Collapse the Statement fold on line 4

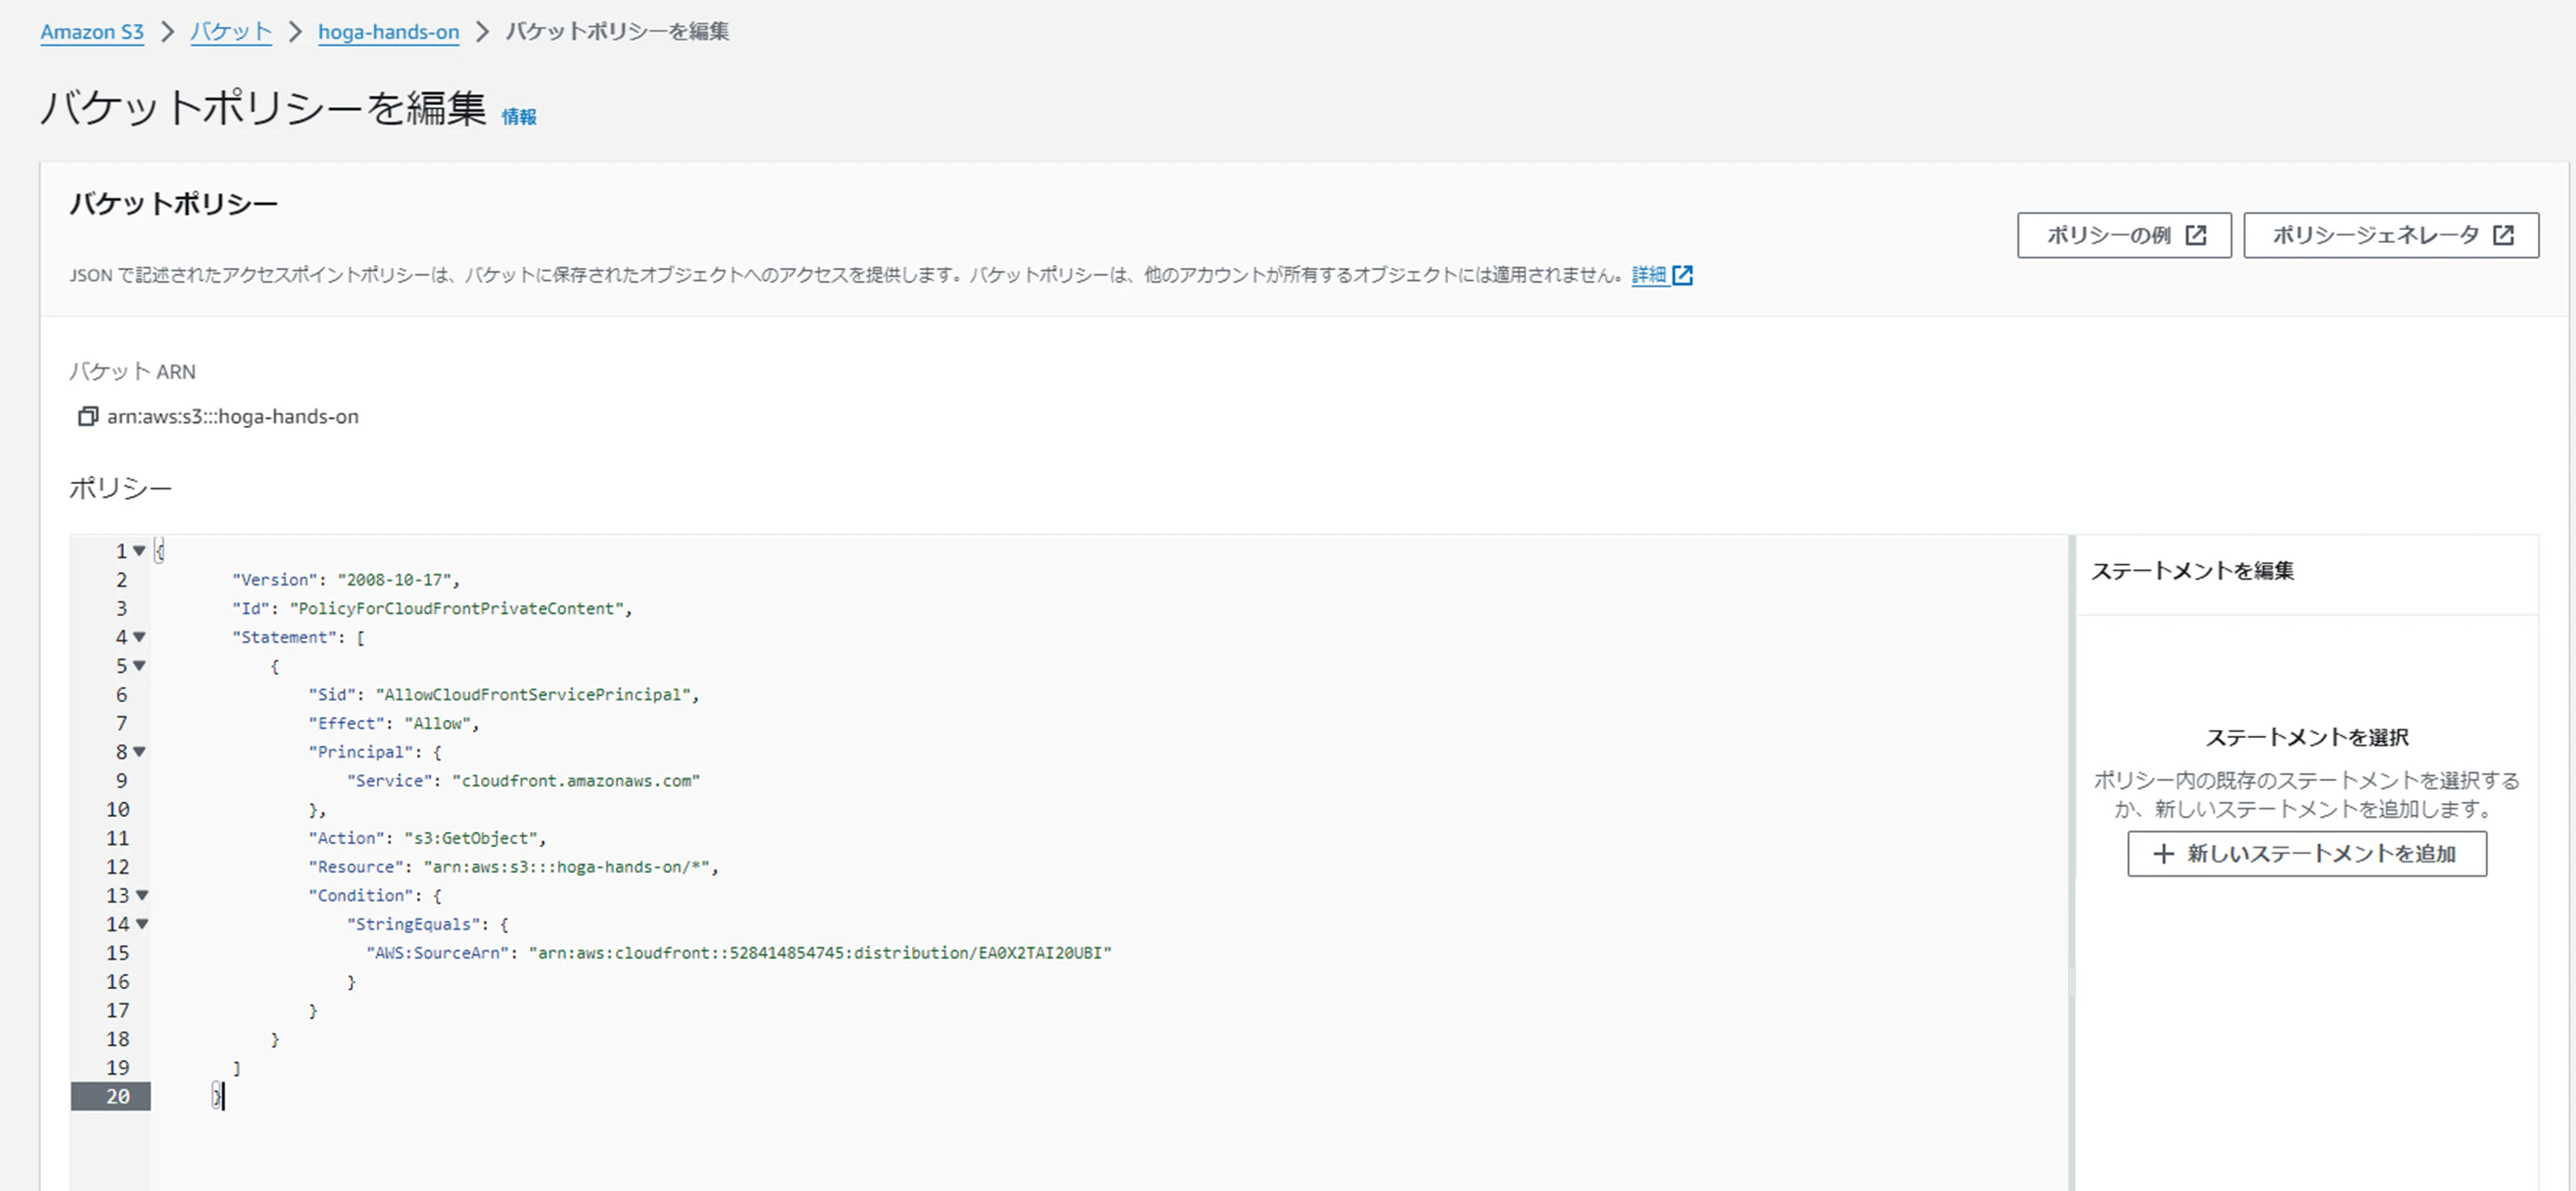point(140,637)
